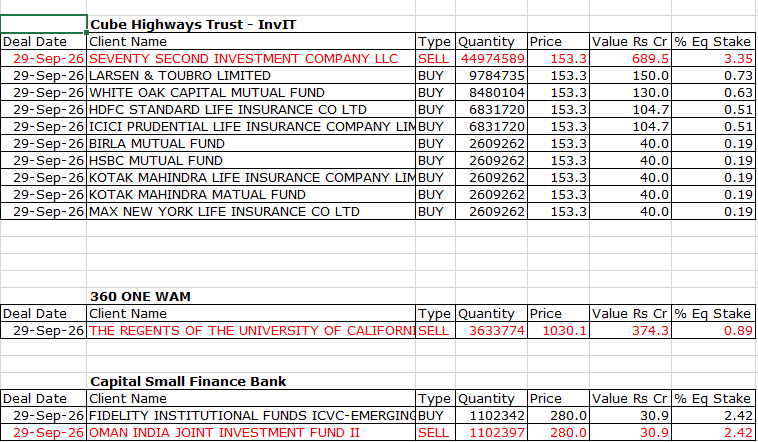Click MAX NEW YORK LIFE INSURANCE cell
The width and height of the screenshot is (758, 442).
(x=251, y=211)
